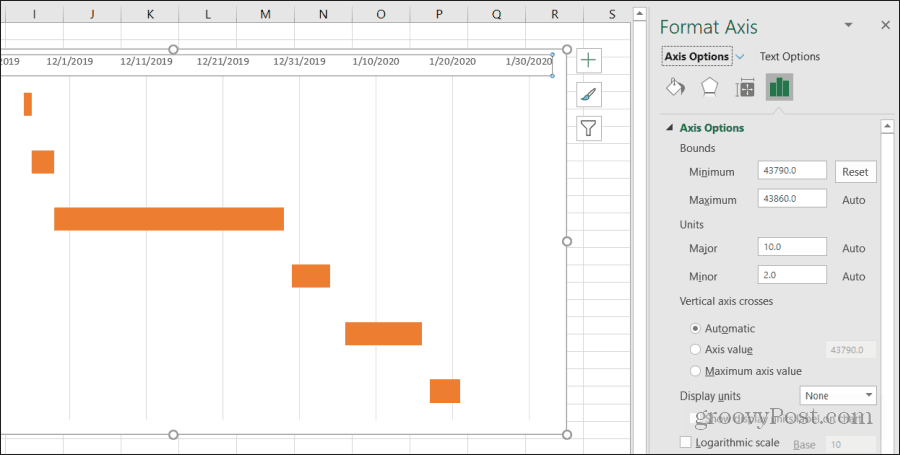Select column header P

[439, 14]
